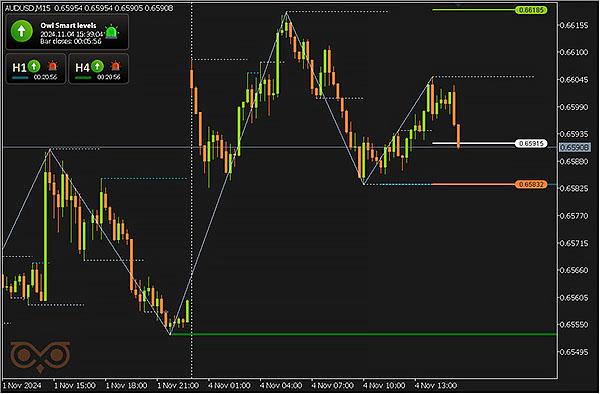This screenshot has width=600, height=394.
Task: Click the 0.65990 price axis label
Action: point(574,107)
